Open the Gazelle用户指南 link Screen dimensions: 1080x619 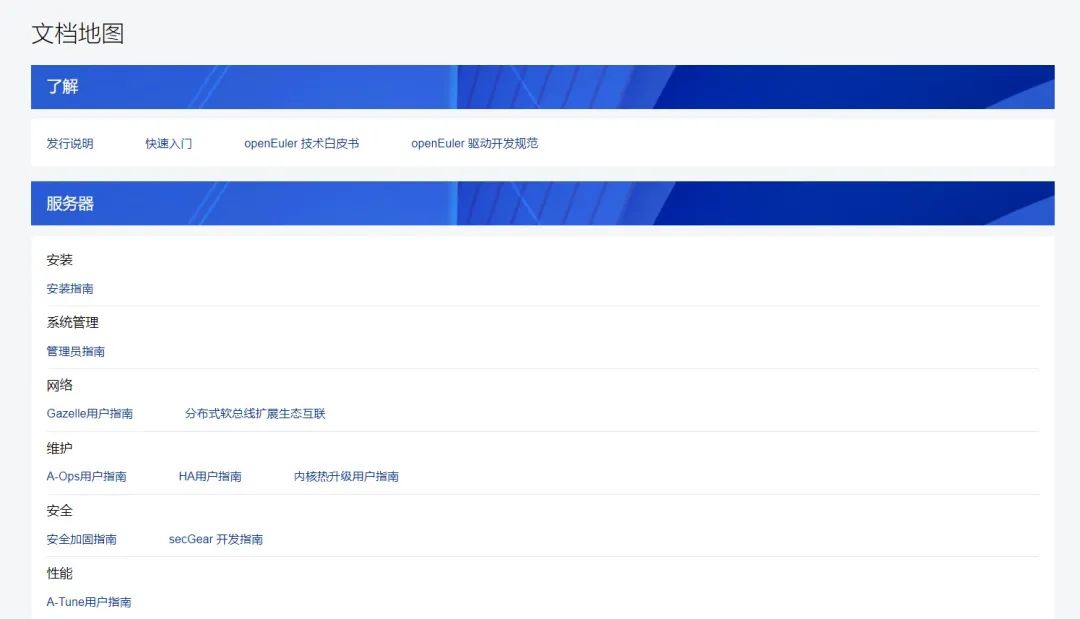pos(90,413)
